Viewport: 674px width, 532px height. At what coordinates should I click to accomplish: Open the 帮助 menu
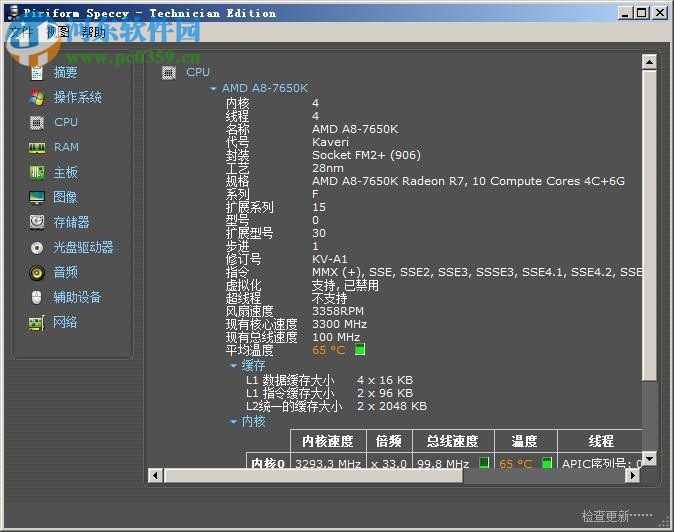click(x=93, y=32)
